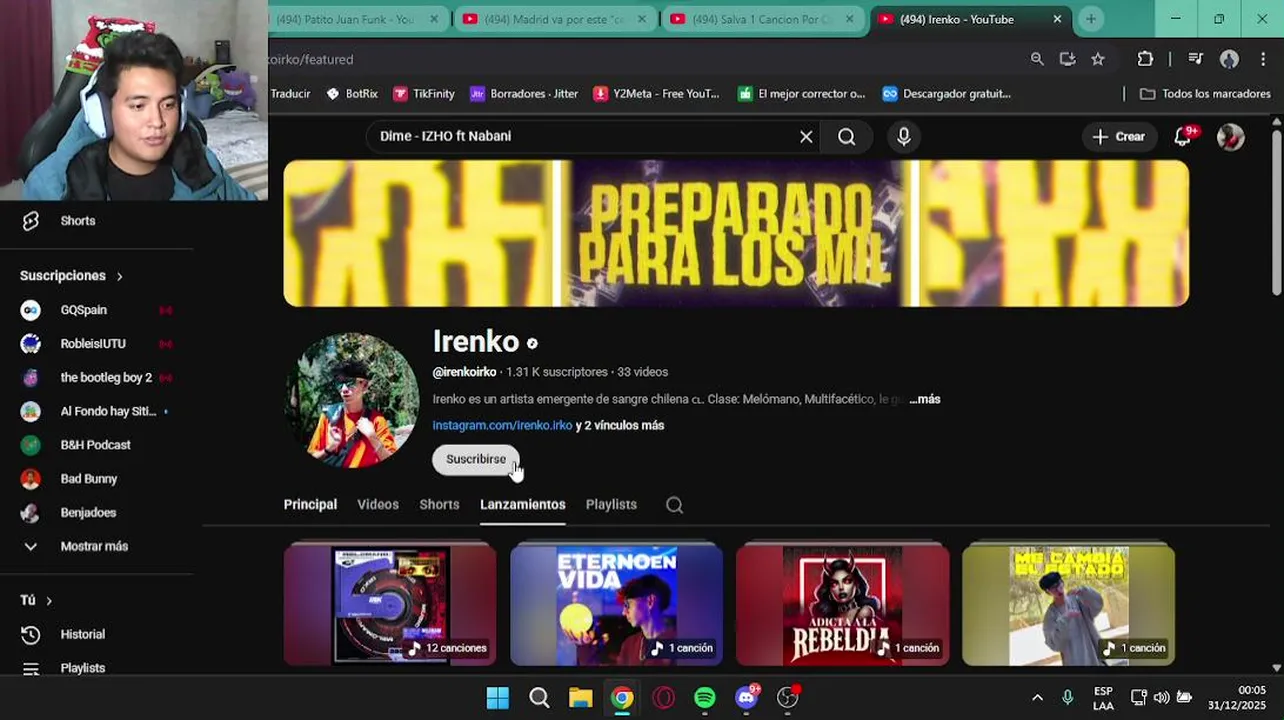
Task: Switch to the Salva 1 Cancion tab
Action: pyautogui.click(x=763, y=19)
